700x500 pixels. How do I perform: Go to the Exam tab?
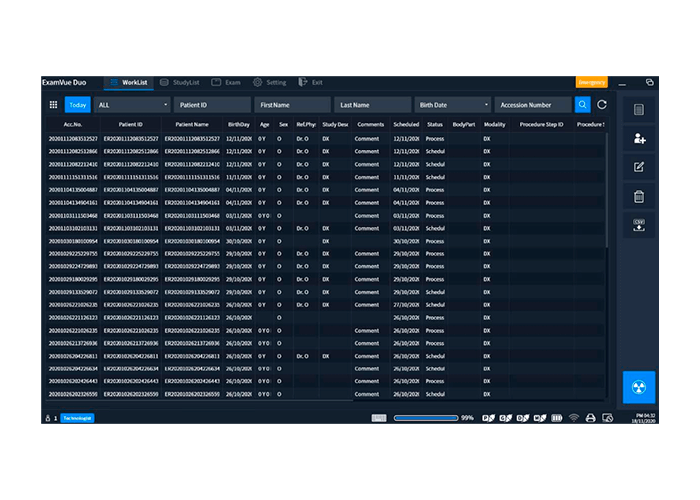[x=226, y=82]
